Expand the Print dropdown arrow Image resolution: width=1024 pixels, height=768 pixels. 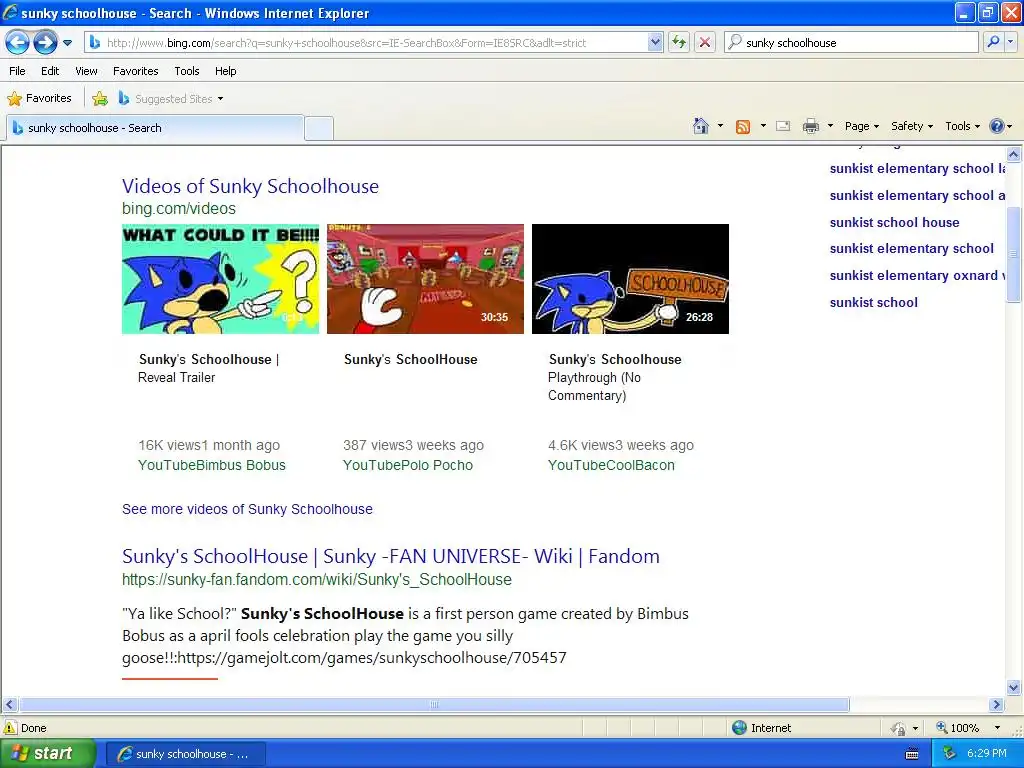point(830,126)
